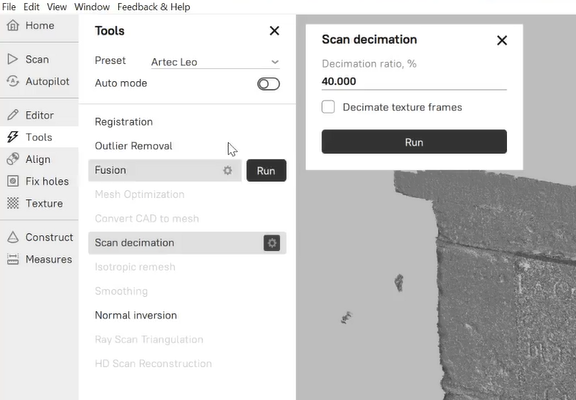This screenshot has height=400, width=576.
Task: Click the Decimation ratio value field
Action: point(414,82)
